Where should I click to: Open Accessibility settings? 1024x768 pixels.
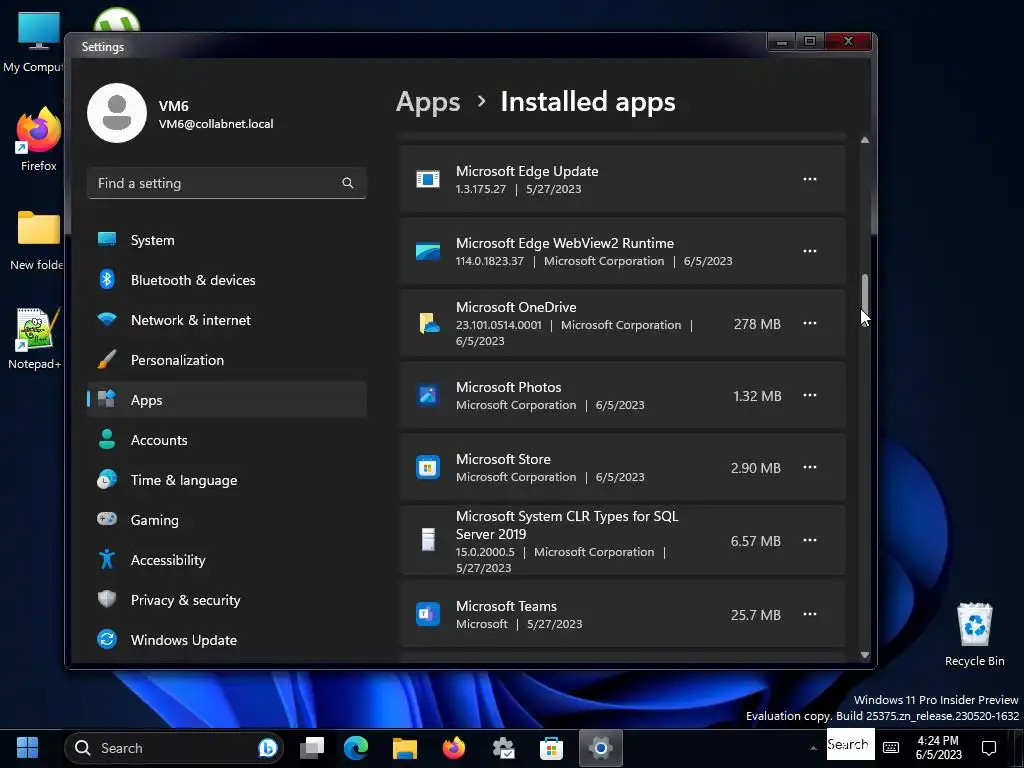(227, 560)
